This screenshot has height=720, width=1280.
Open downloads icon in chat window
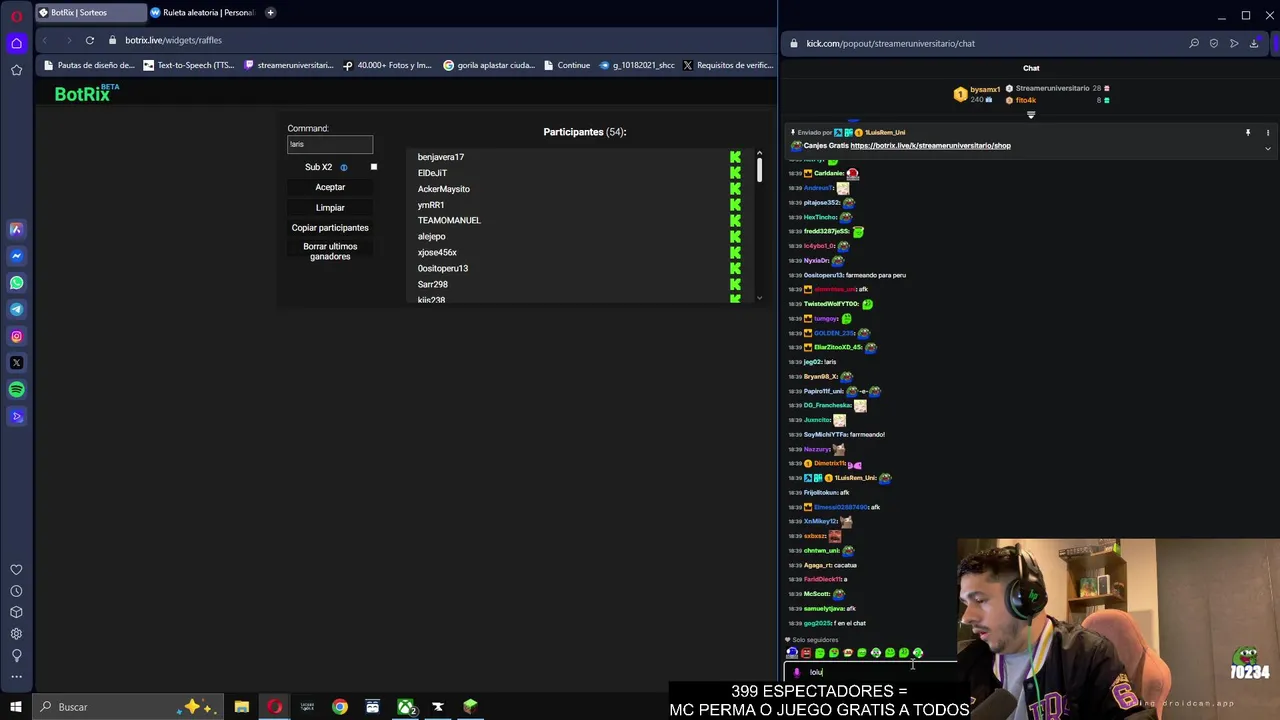1254,43
